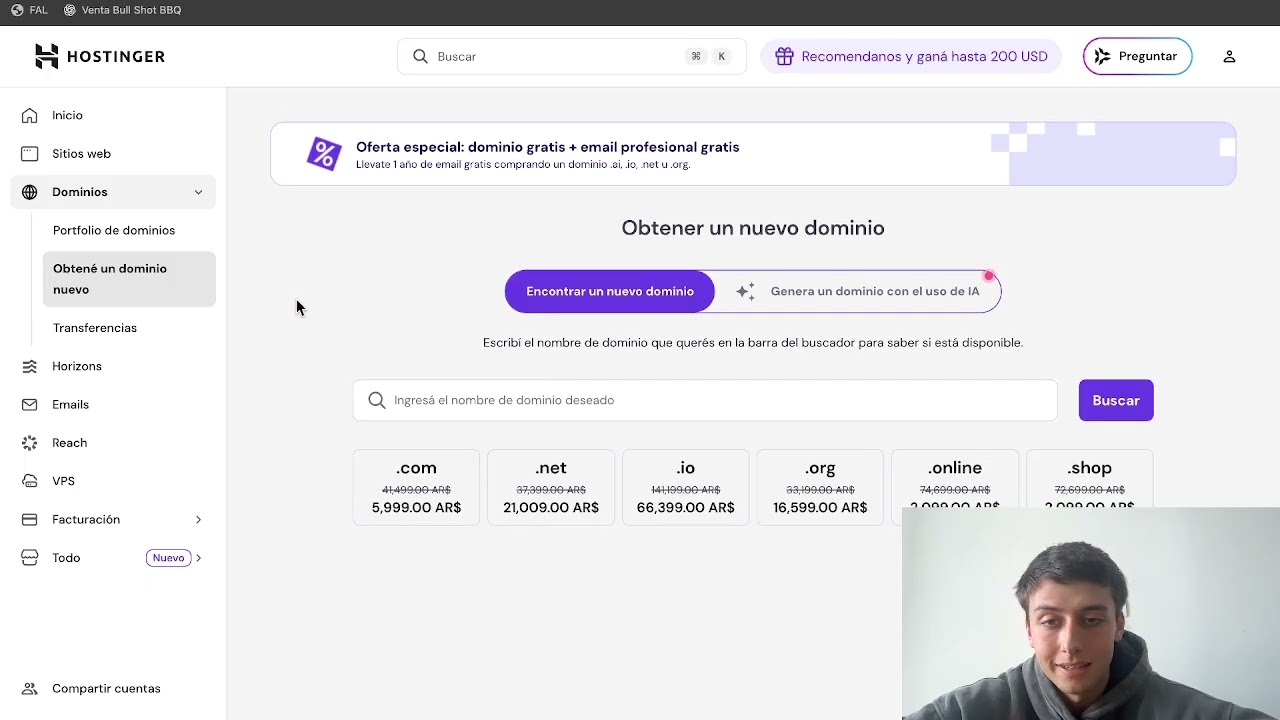Screen dimensions: 1280x720
Task: Open Transferencias under Dominios
Action: pyautogui.click(x=128, y=328)
